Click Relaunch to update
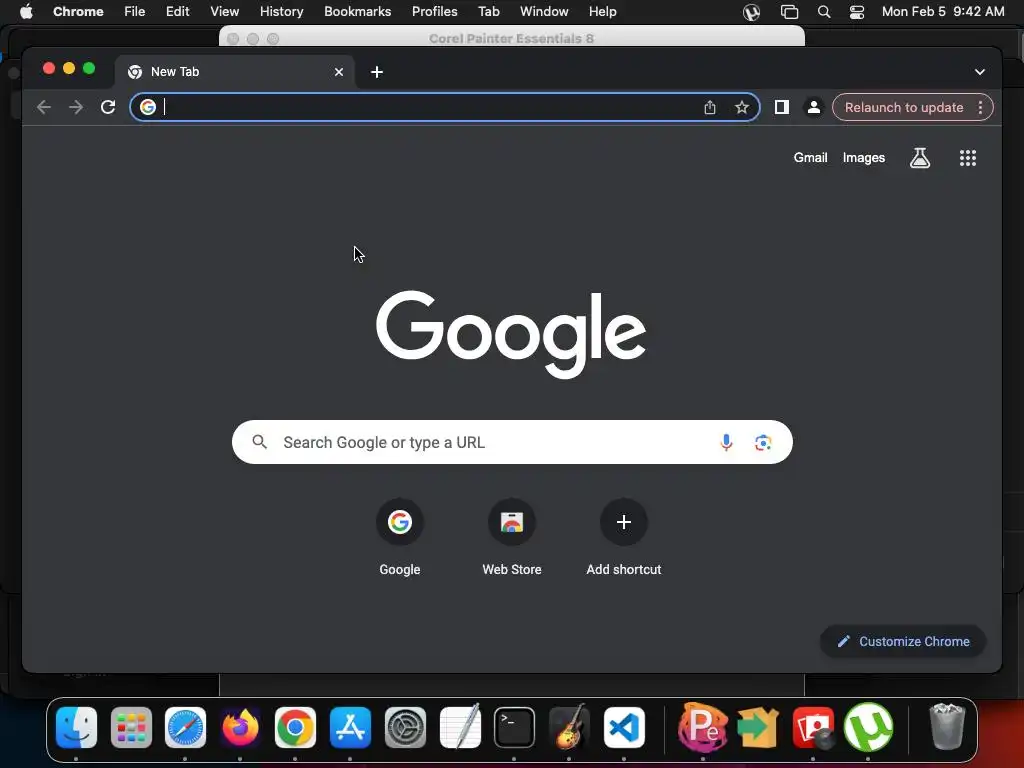 tap(904, 107)
